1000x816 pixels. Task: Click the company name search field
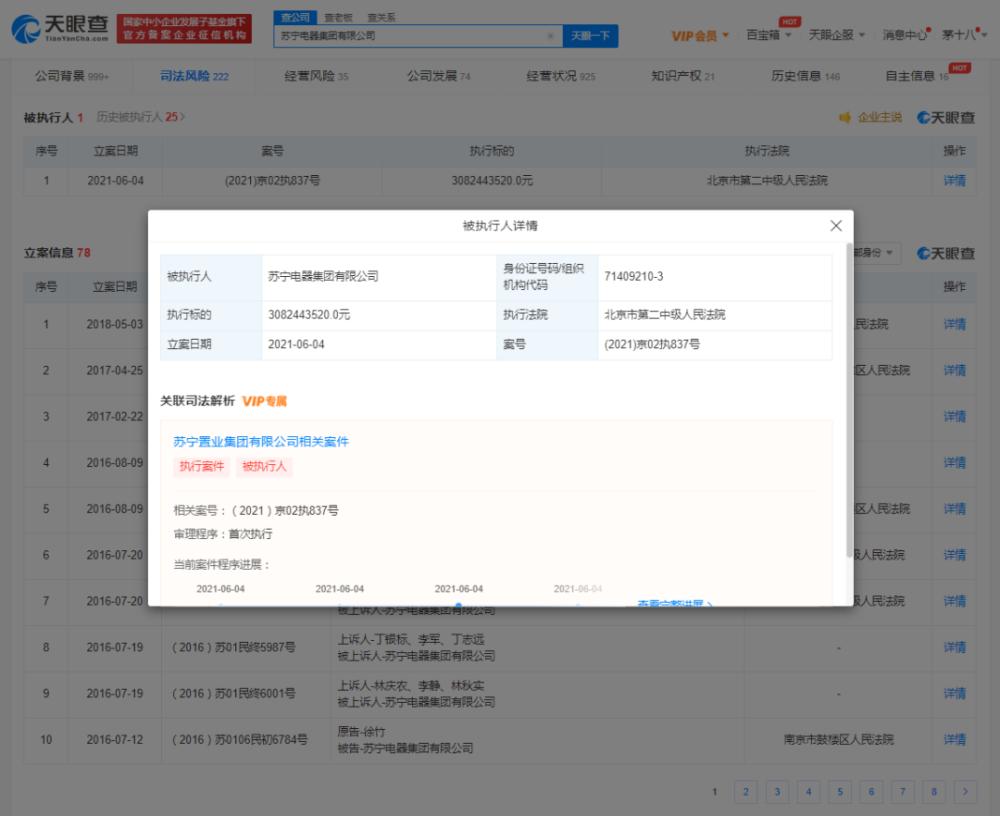click(410, 36)
